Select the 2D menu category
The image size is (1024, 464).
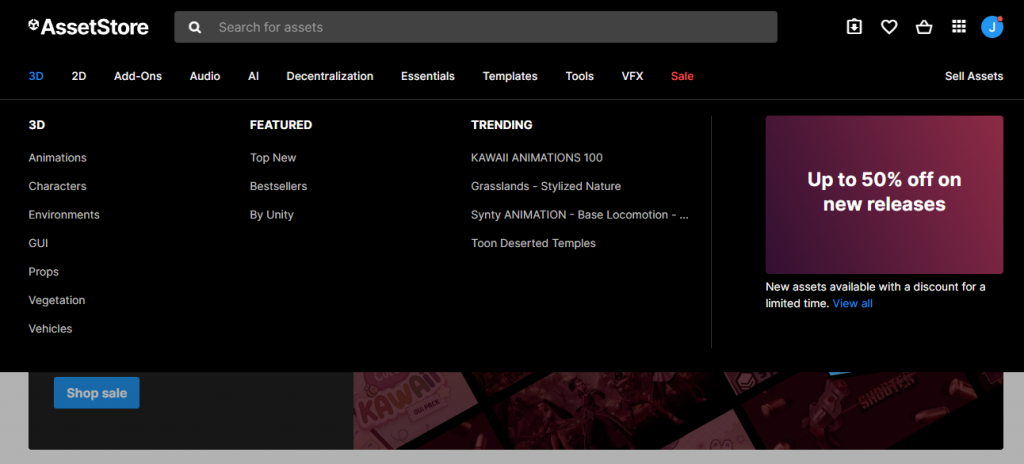coord(79,76)
